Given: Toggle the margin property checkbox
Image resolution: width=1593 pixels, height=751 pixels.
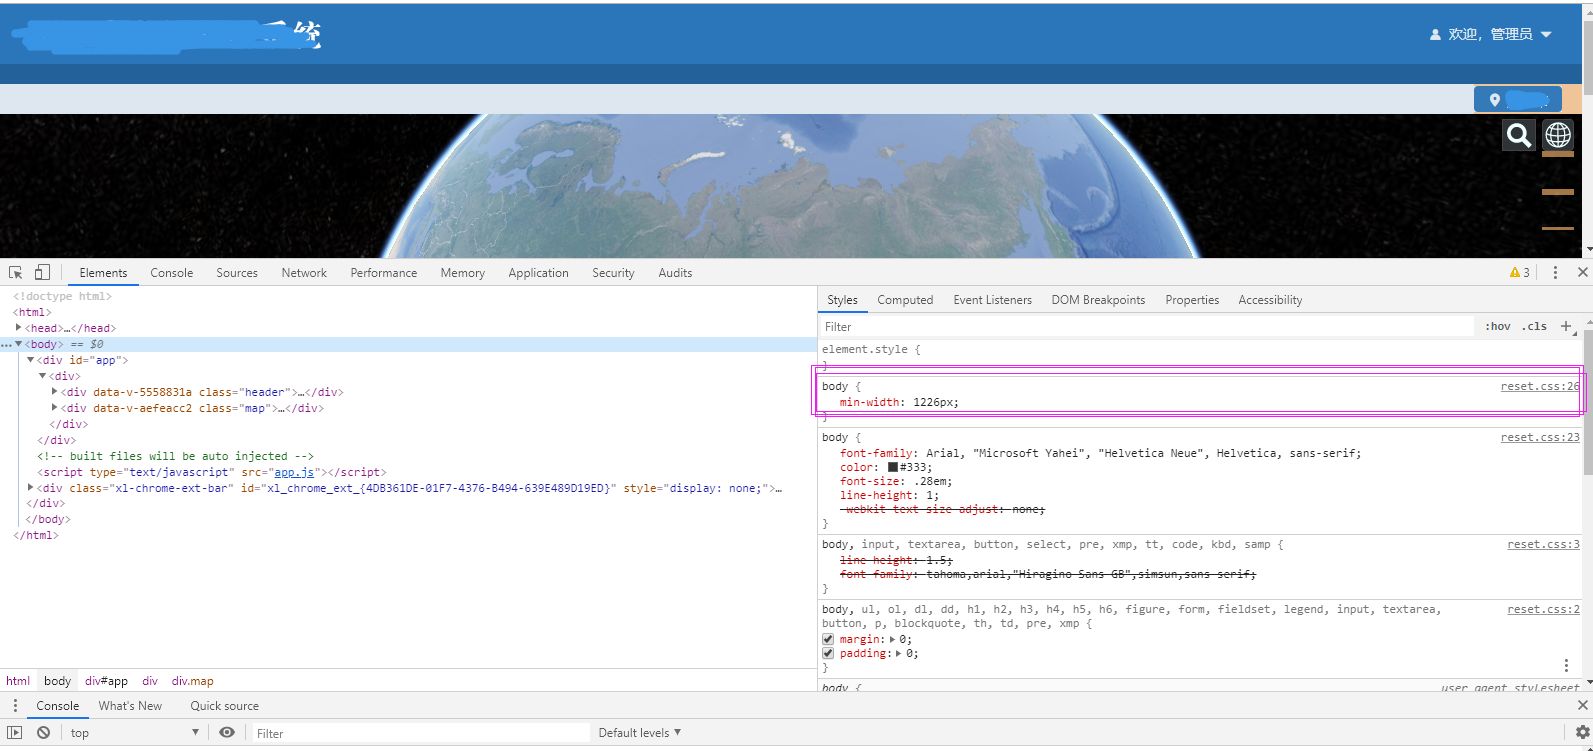Looking at the screenshot, I should point(828,639).
